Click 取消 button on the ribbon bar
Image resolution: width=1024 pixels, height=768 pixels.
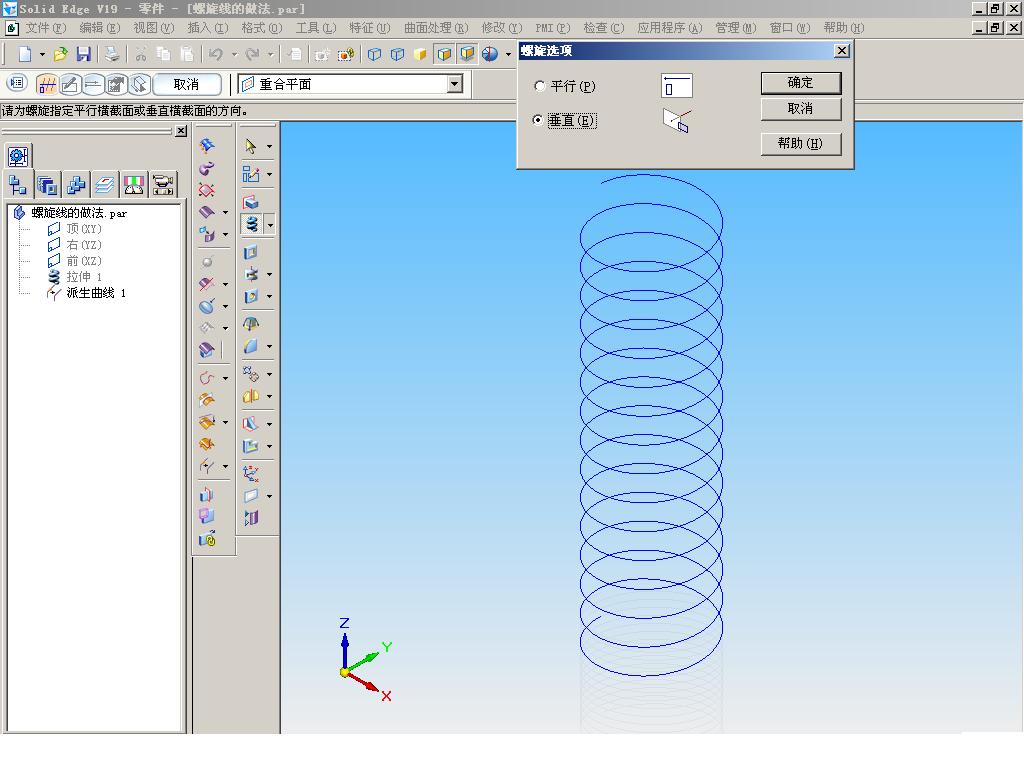tap(186, 84)
